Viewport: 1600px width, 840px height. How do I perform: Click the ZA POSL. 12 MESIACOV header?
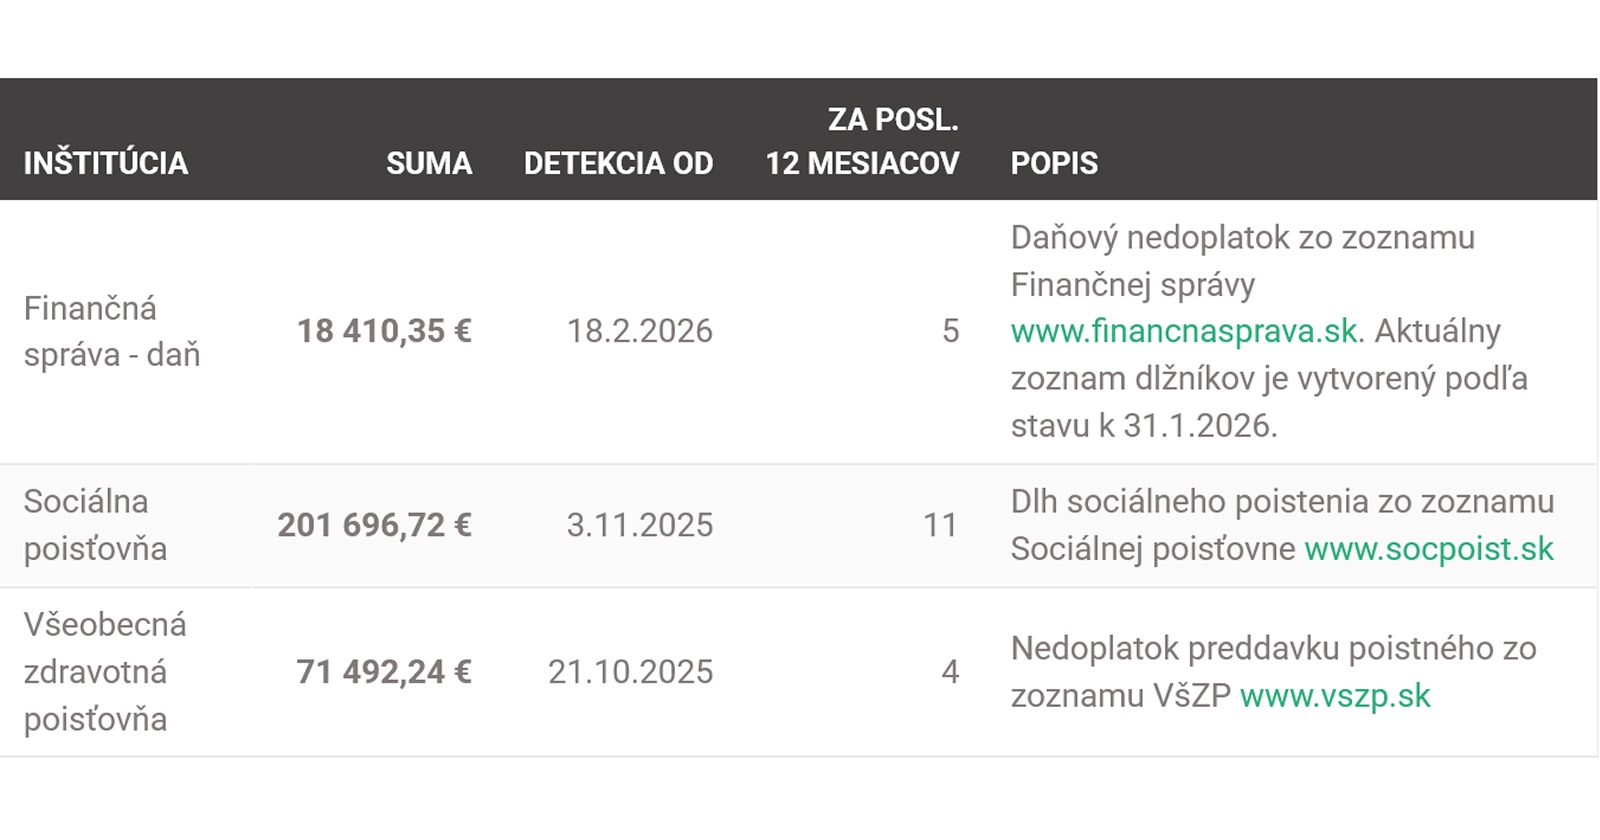pos(862,141)
